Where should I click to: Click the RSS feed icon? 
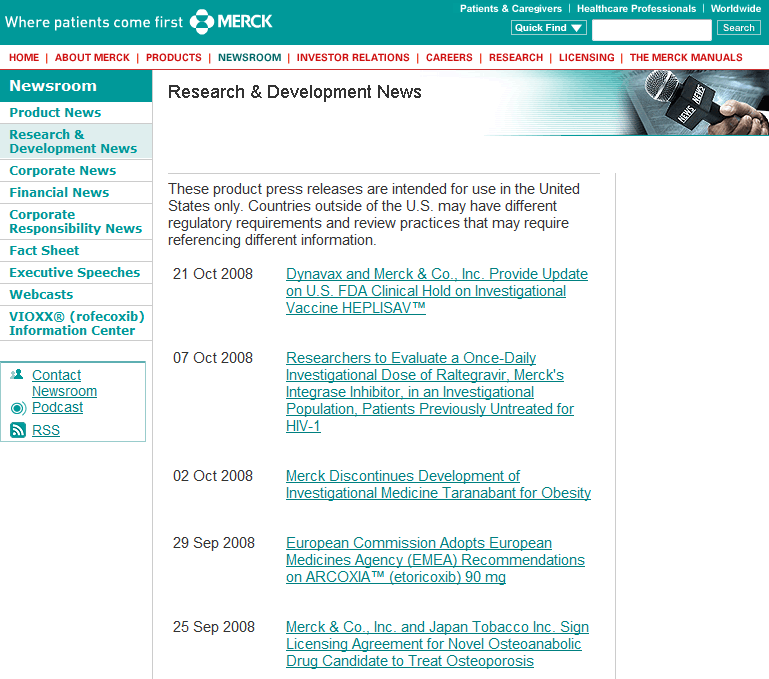click(x=18, y=430)
